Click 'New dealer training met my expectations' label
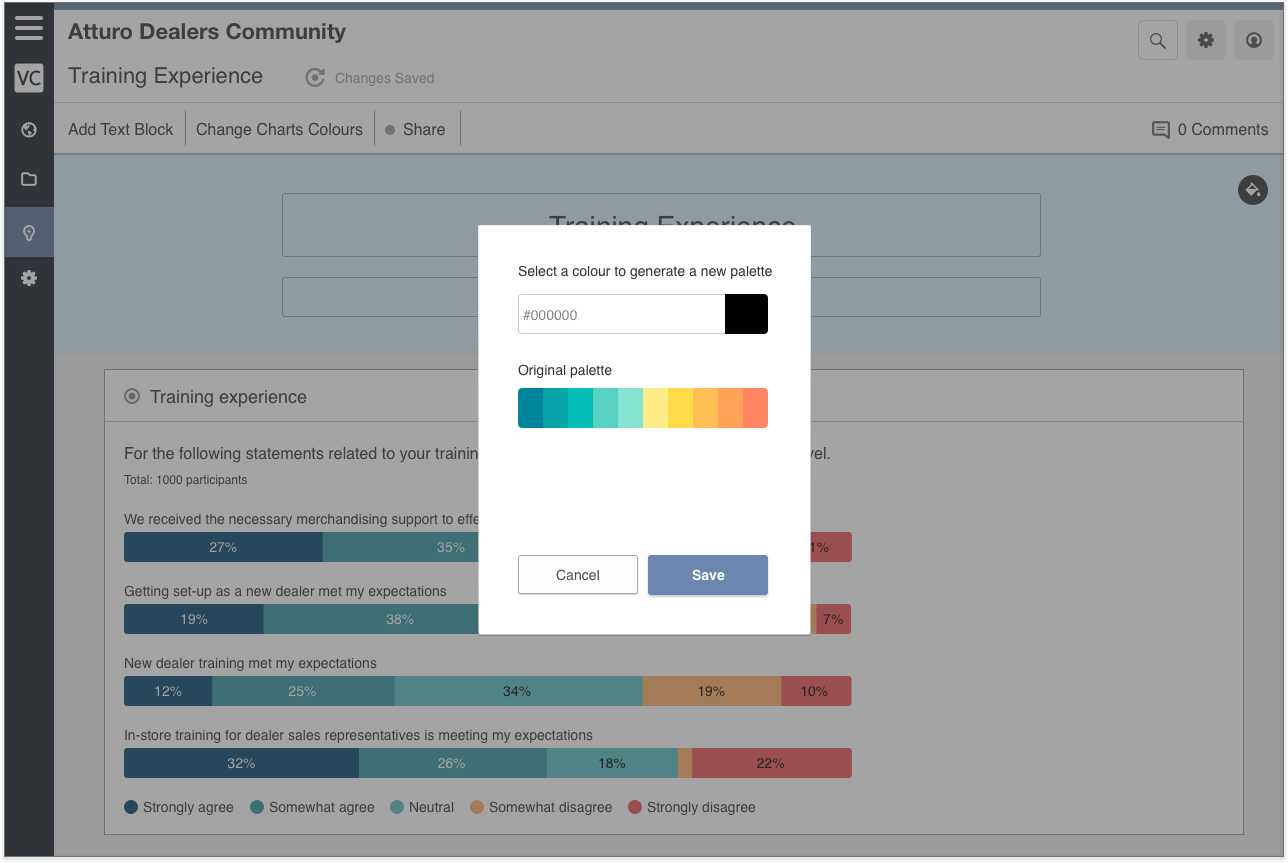The height and width of the screenshot is (863, 1288). click(250, 663)
